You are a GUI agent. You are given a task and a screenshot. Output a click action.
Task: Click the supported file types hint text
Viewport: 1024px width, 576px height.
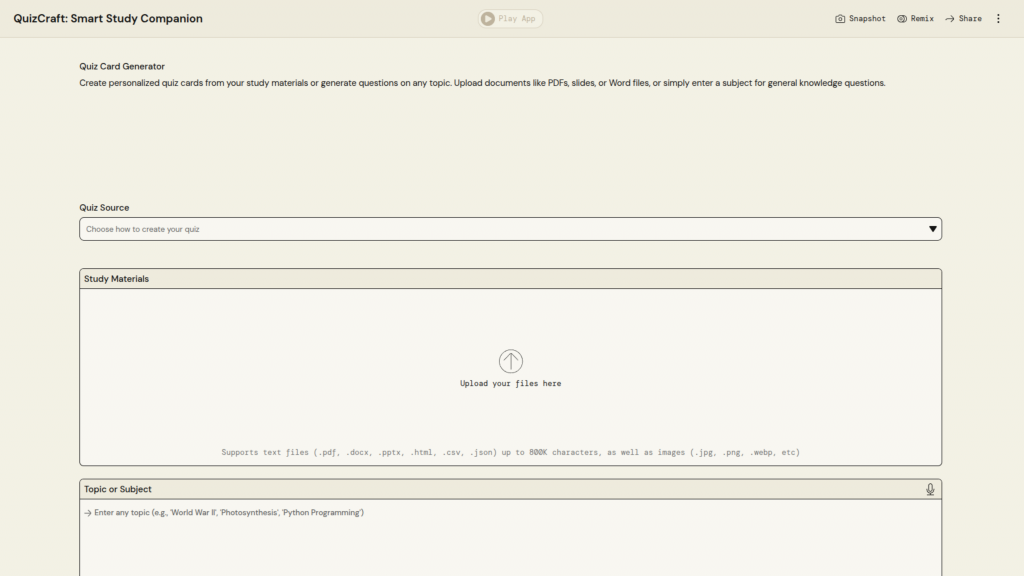[x=510, y=453]
